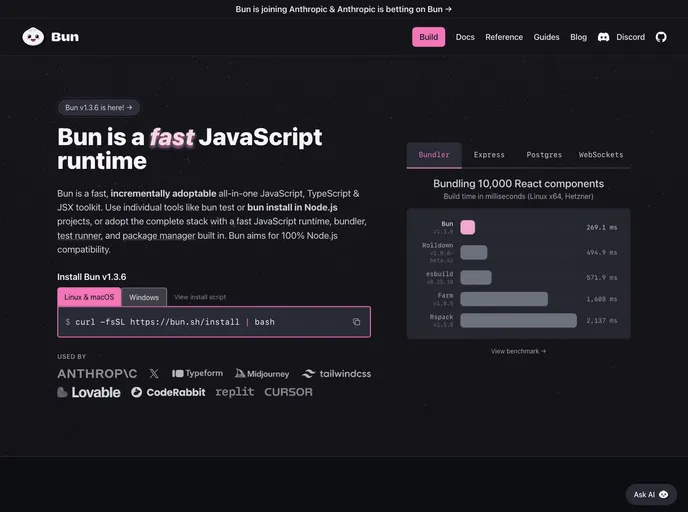Open the View benchmark link
Image resolution: width=688 pixels, height=512 pixels.
(518, 351)
